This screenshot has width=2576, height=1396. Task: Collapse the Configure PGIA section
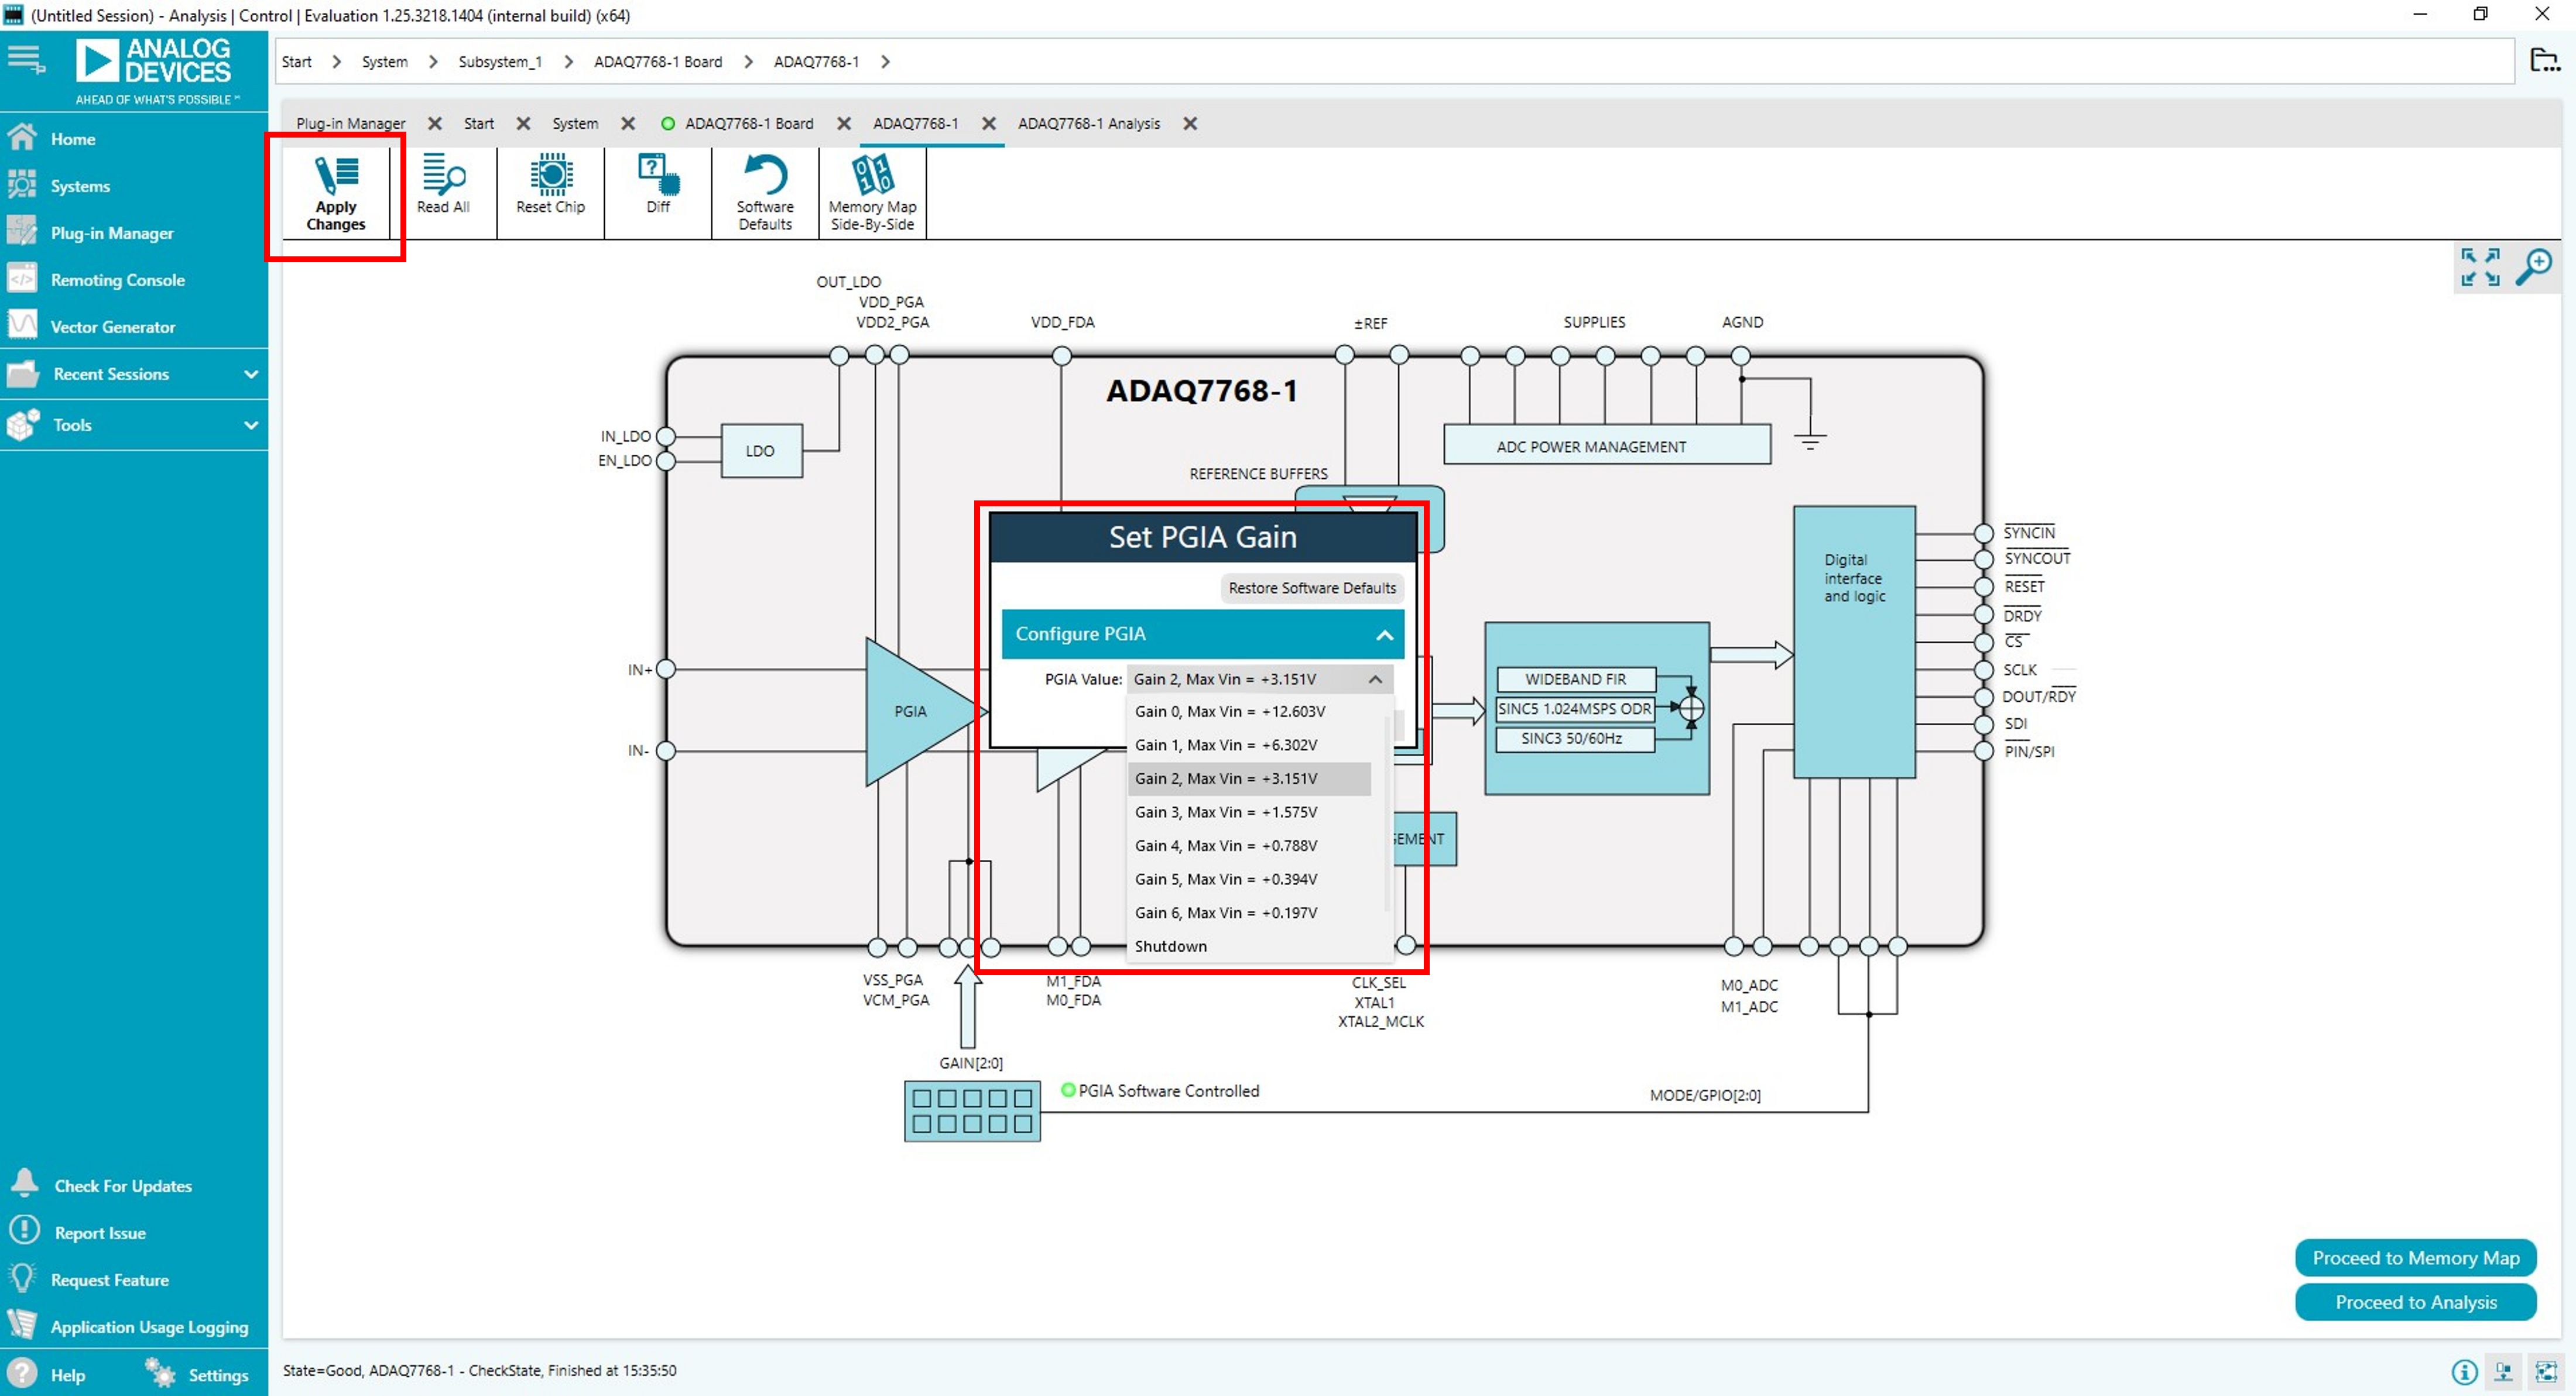coord(1384,634)
